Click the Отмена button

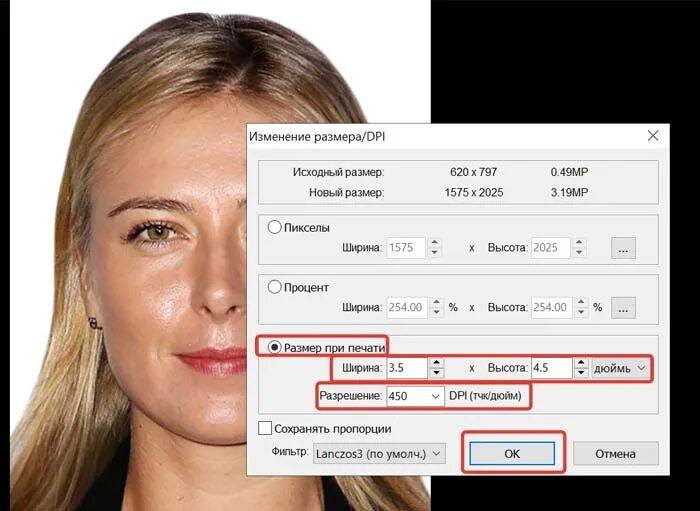point(615,453)
